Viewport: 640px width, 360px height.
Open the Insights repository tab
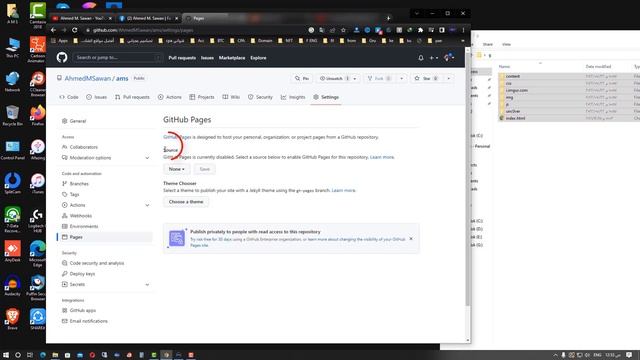pyautogui.click(x=293, y=97)
